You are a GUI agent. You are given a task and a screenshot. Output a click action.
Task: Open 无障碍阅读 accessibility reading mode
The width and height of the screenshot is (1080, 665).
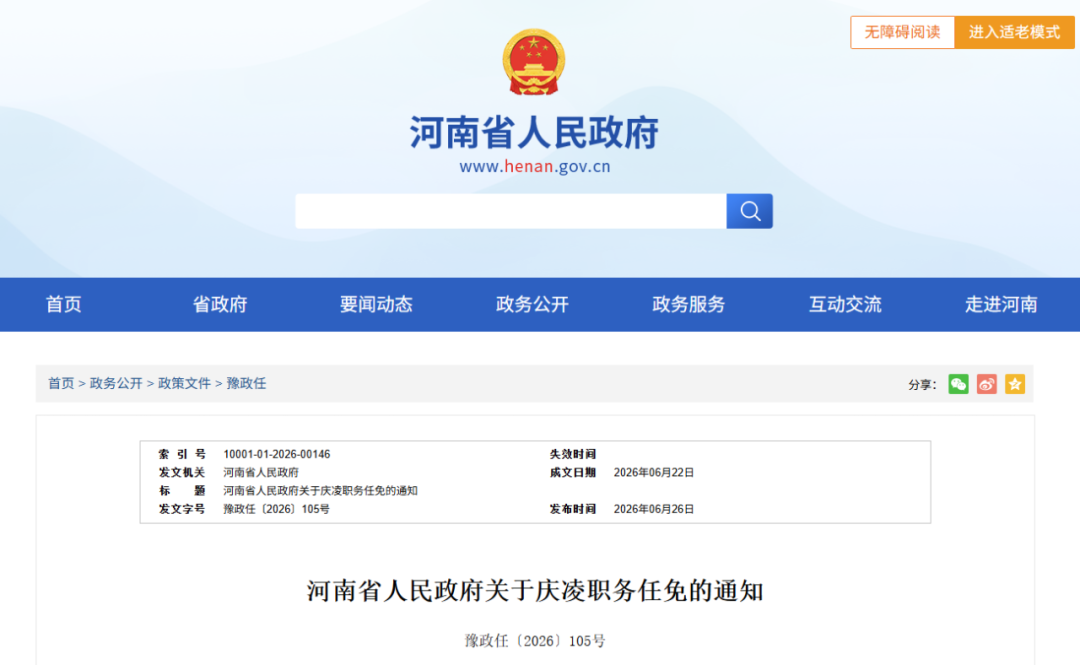[902, 32]
